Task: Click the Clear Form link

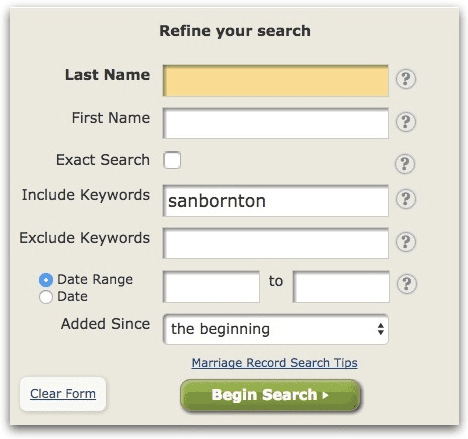Action: click(63, 394)
